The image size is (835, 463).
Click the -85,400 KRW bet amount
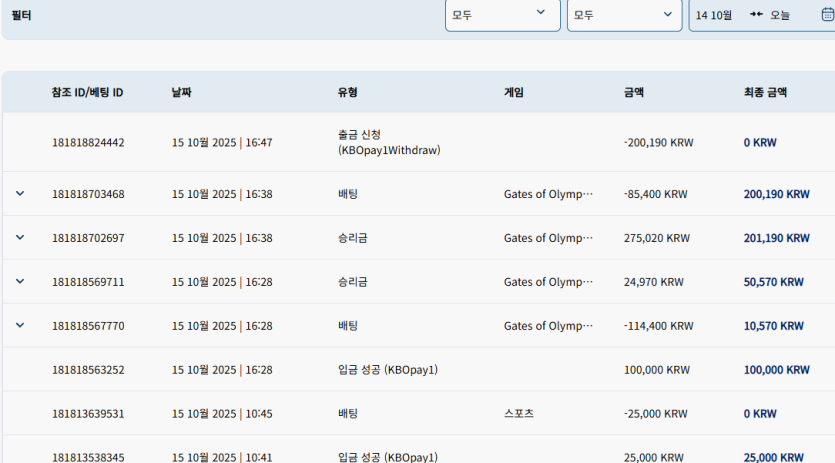(656, 194)
